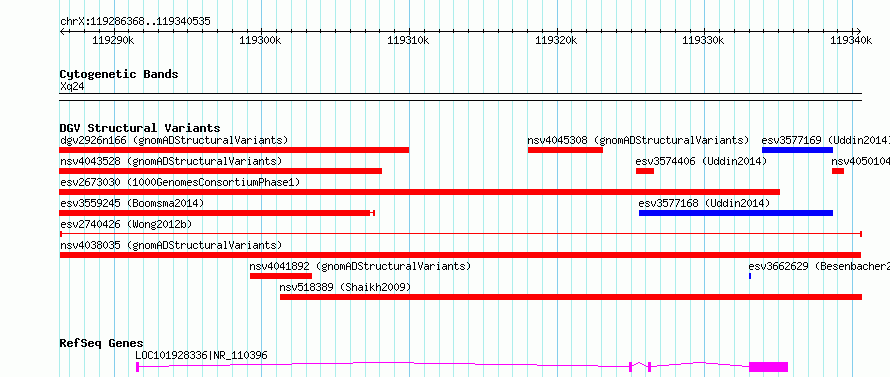This screenshot has height=377, width=890.
Task: Click small red bar under esv3574406
Action: pos(645,171)
